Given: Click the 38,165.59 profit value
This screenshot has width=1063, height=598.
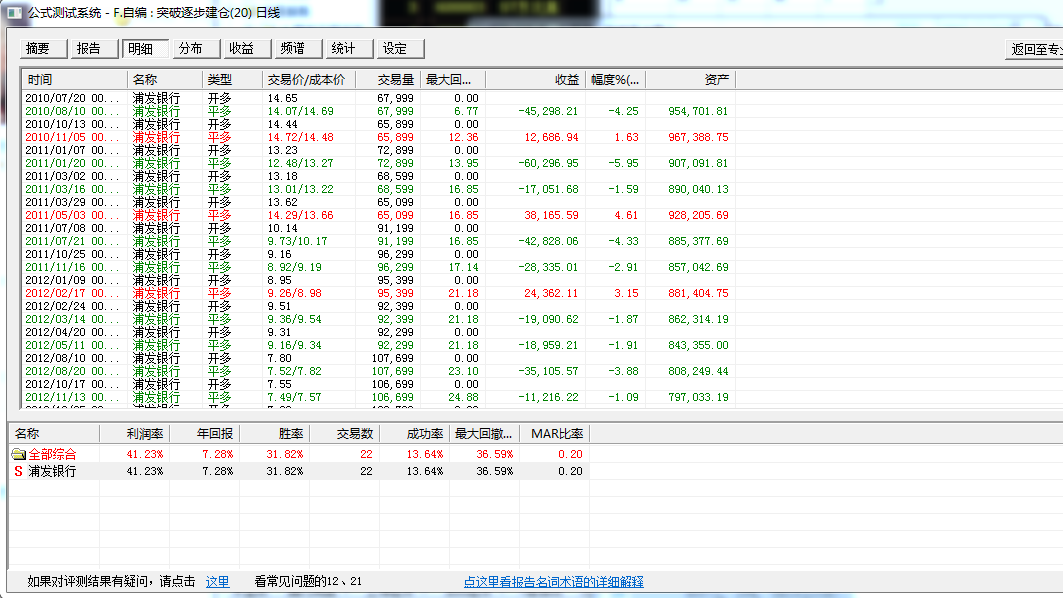Looking at the screenshot, I should click(551, 215).
